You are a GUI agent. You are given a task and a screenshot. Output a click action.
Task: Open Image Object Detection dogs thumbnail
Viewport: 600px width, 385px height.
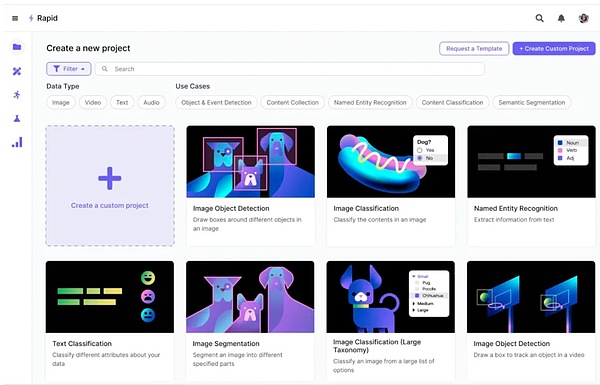click(251, 162)
